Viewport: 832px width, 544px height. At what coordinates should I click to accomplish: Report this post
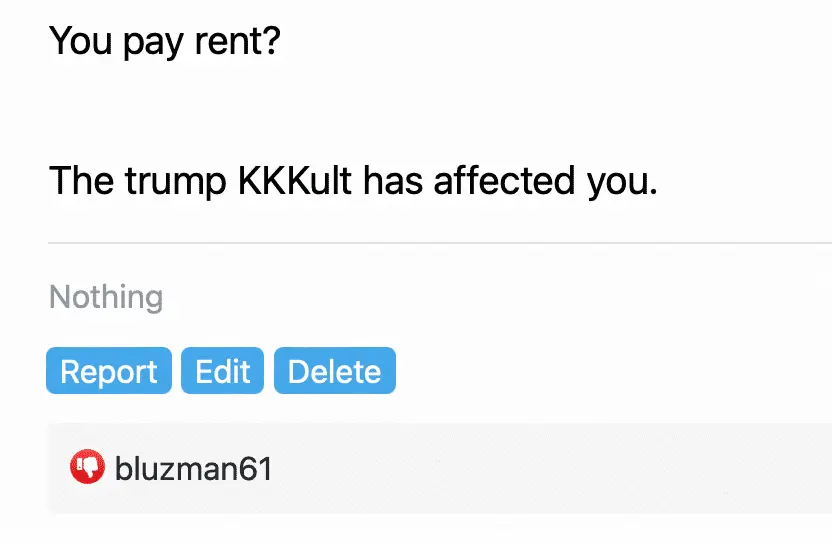point(108,371)
